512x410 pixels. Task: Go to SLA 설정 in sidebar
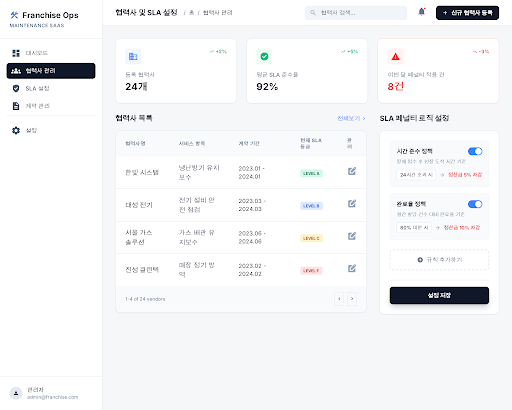click(x=51, y=88)
